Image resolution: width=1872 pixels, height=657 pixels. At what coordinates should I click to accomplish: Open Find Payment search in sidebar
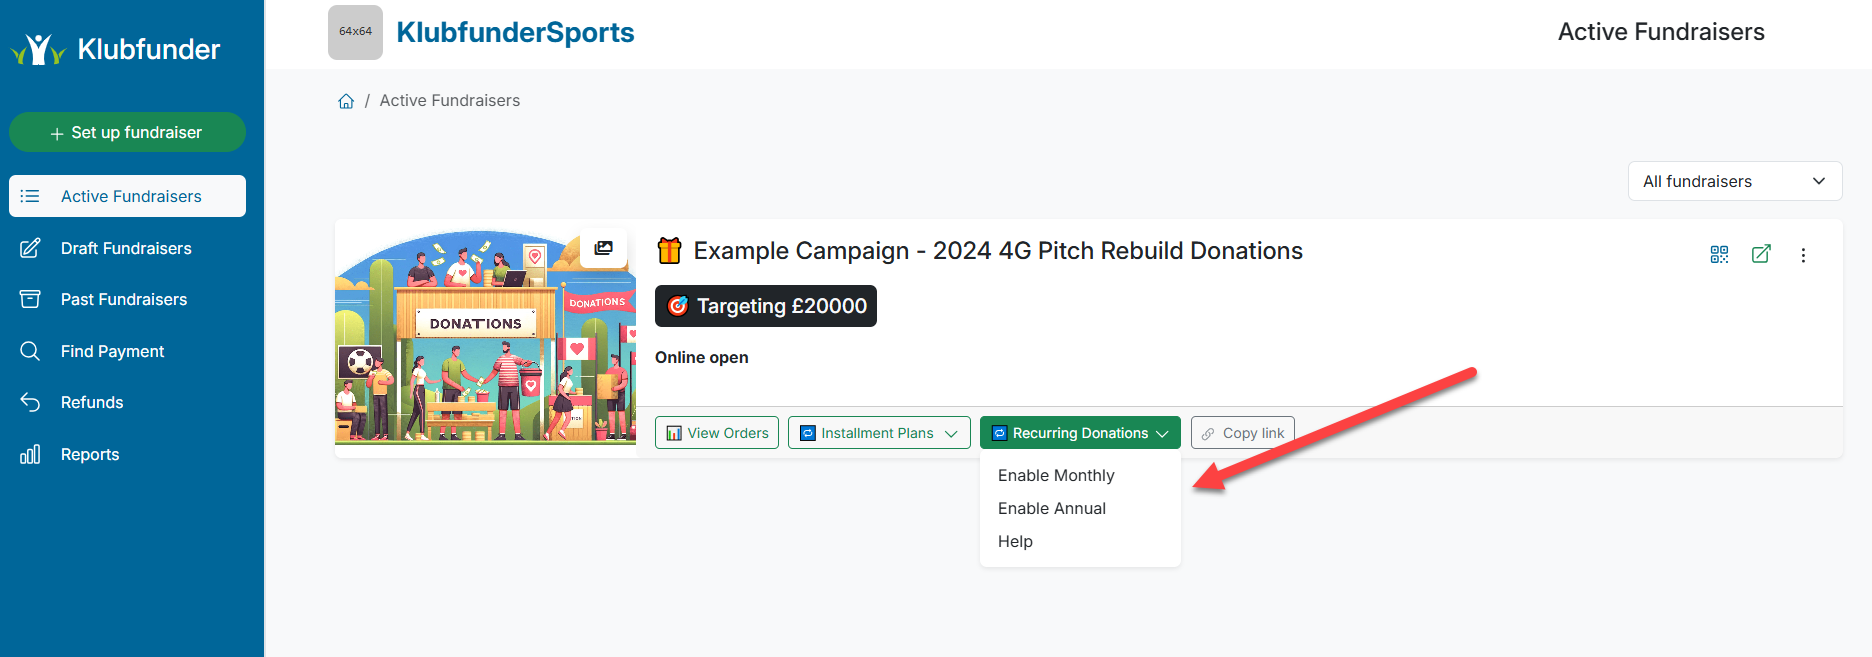coord(112,351)
